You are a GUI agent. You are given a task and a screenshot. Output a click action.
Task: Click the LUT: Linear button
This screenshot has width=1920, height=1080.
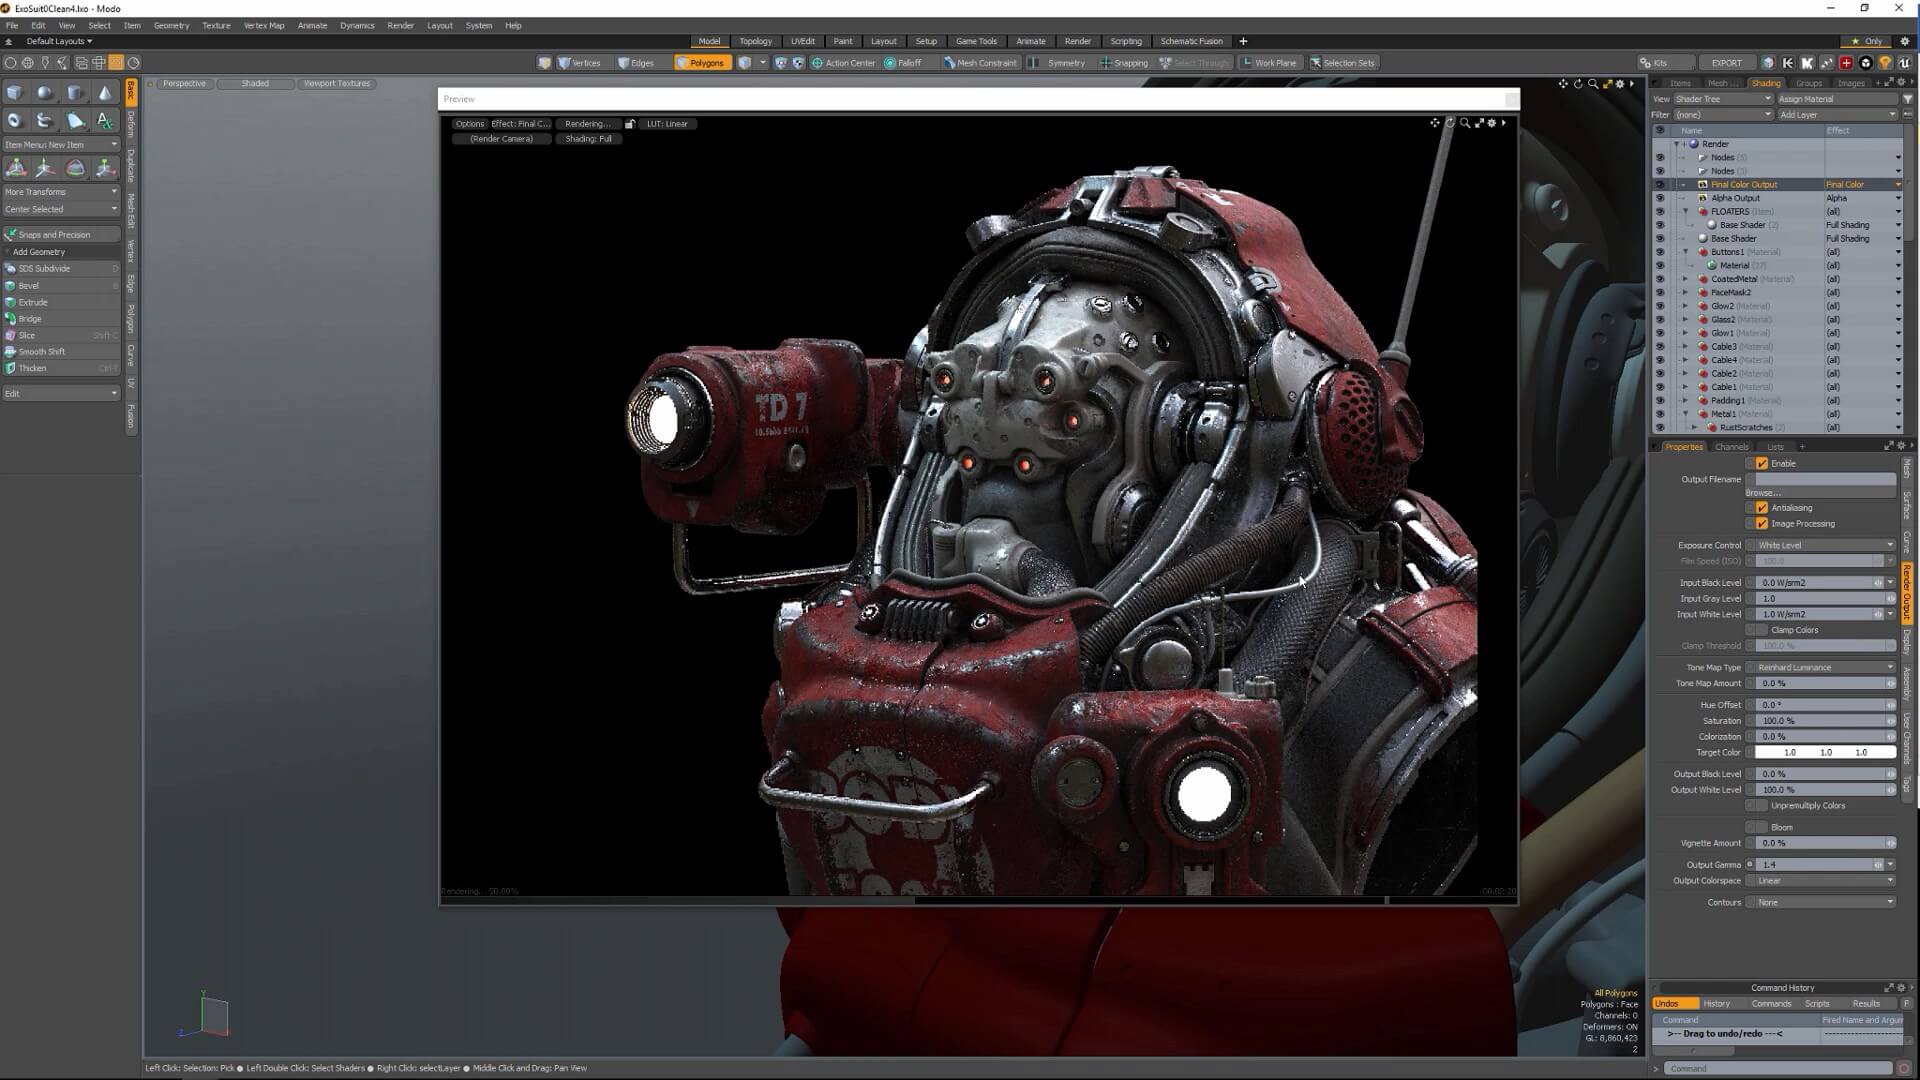667,124
